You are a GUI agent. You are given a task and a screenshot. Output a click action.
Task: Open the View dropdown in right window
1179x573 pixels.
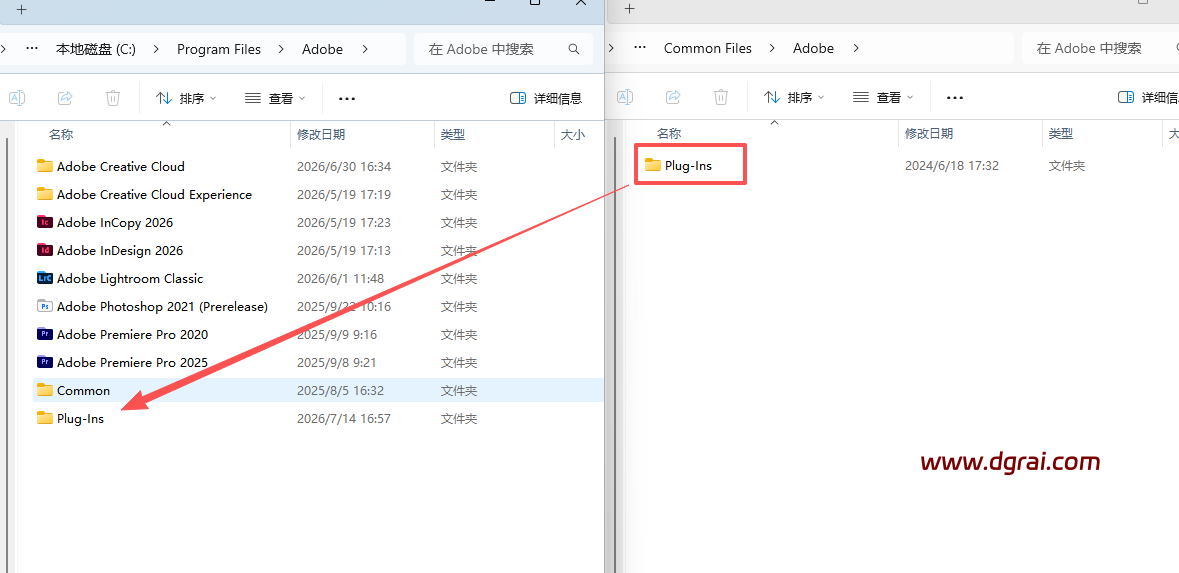[x=883, y=97]
